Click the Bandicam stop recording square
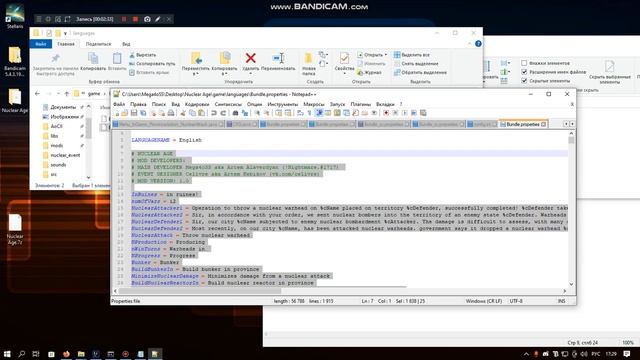The width and height of the screenshot is (640, 360). click(136, 19)
